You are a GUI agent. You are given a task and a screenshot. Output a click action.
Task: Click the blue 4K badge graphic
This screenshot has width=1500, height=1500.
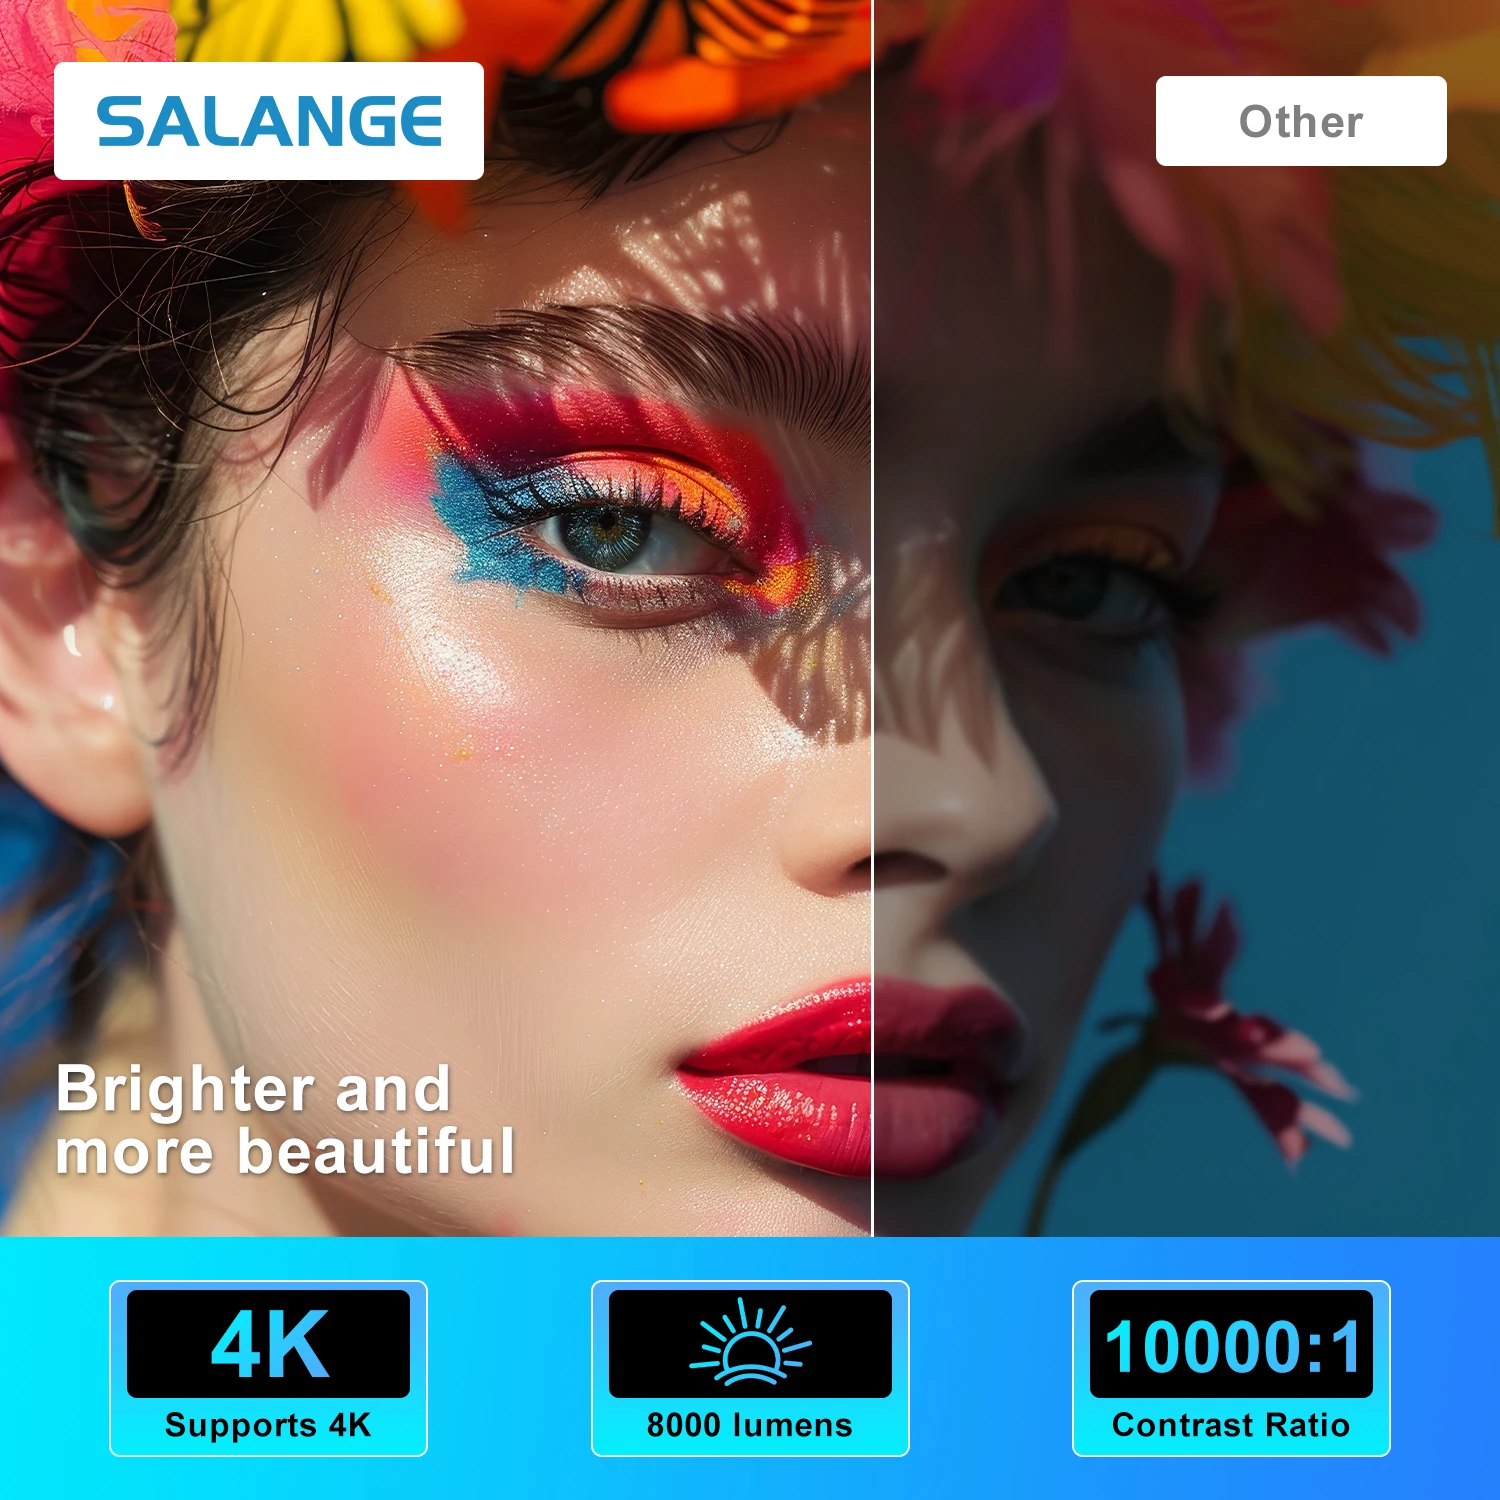268,1343
